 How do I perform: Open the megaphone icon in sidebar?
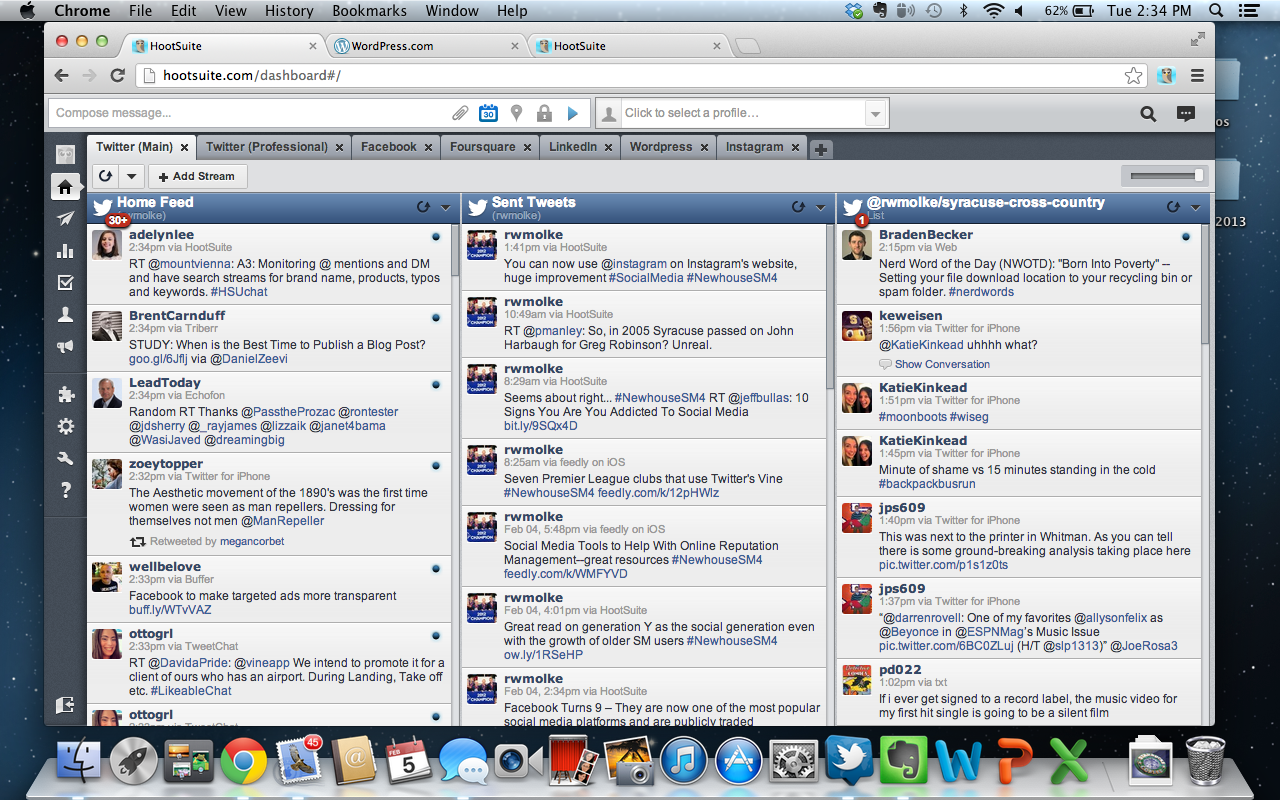point(65,347)
